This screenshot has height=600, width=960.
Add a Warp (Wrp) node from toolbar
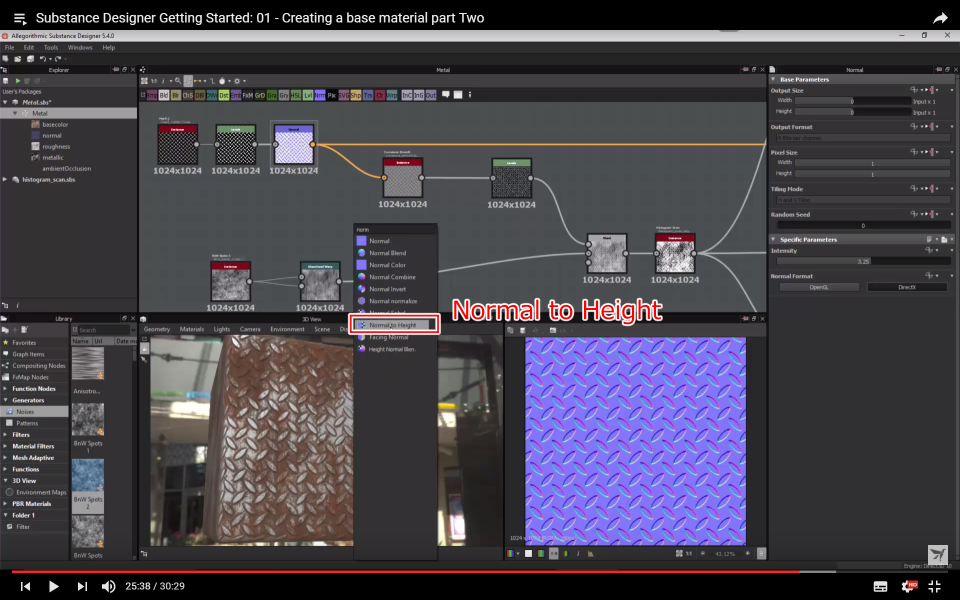(392, 96)
